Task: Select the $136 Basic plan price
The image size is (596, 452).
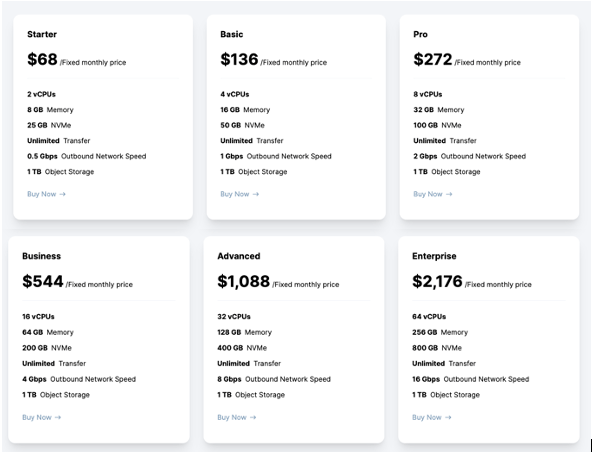Action: [x=239, y=59]
